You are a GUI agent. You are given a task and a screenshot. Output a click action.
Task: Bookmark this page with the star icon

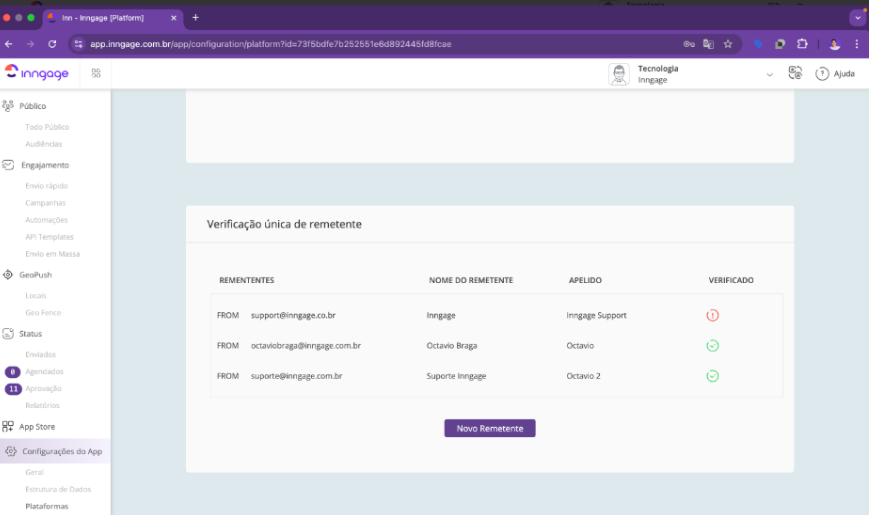click(x=728, y=44)
